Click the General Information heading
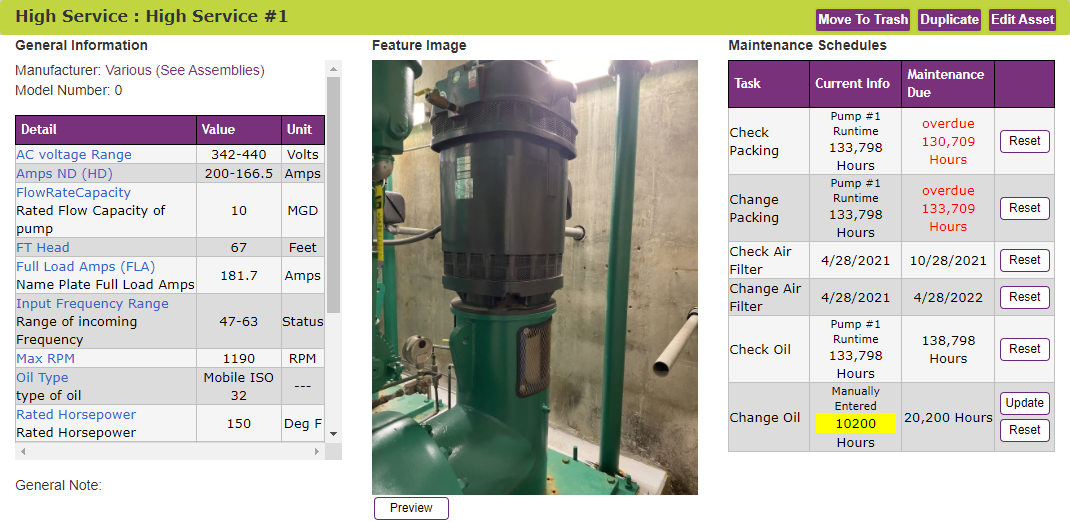This screenshot has height=522, width=1070. coord(81,46)
